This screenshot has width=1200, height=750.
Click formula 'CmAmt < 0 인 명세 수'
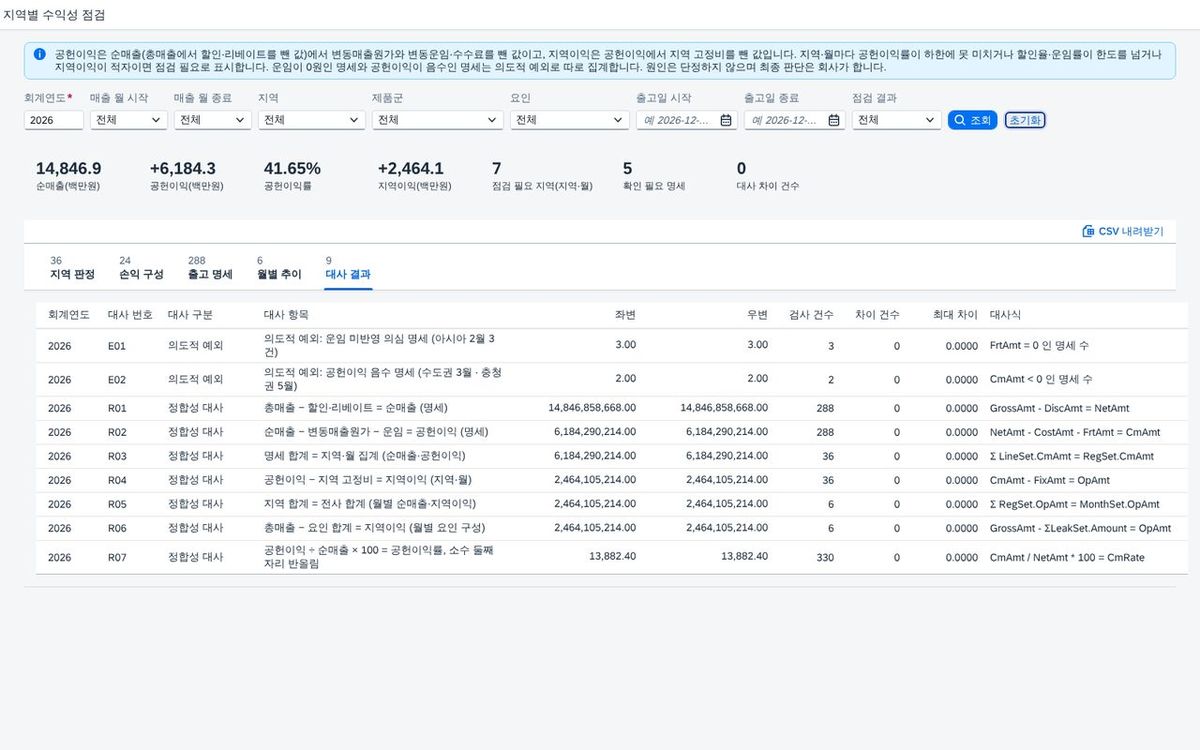tap(1041, 380)
